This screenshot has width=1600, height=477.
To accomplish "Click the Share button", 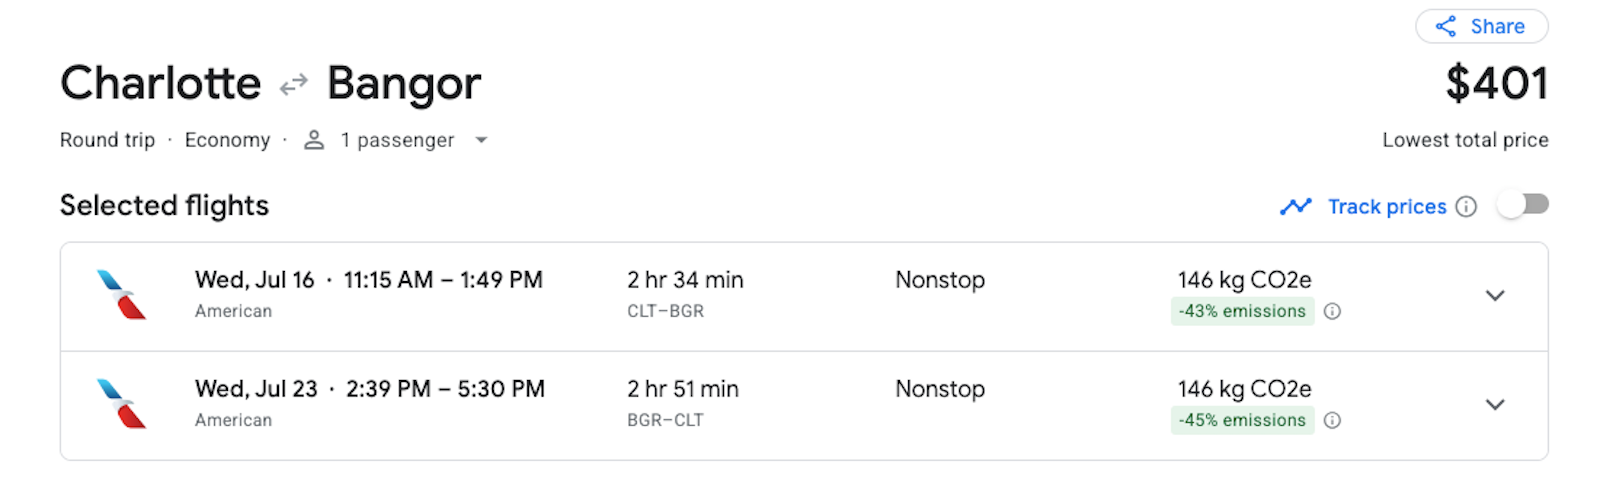I will tap(1482, 27).
